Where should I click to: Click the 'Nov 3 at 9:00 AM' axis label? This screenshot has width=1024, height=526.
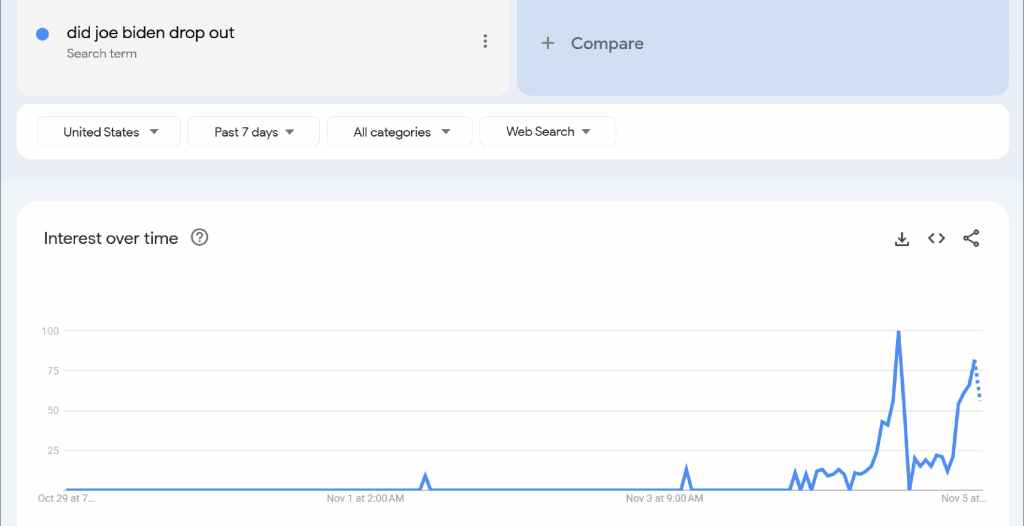point(664,499)
